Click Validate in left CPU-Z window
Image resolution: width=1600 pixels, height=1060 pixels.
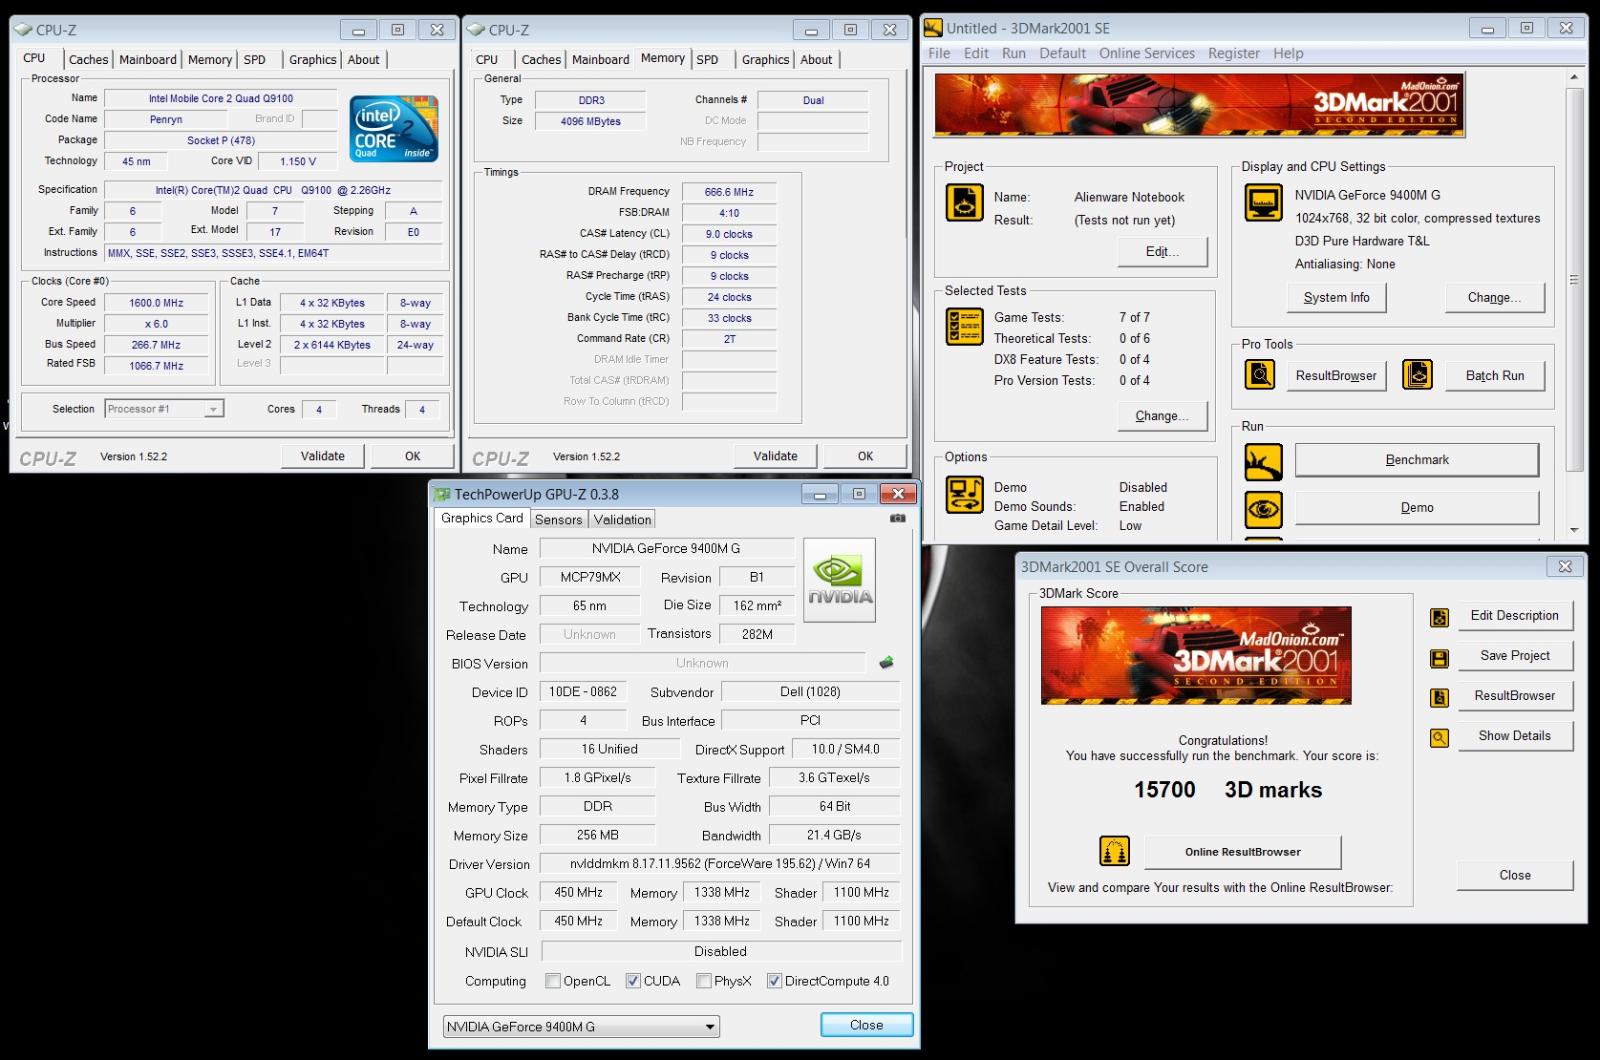point(323,456)
